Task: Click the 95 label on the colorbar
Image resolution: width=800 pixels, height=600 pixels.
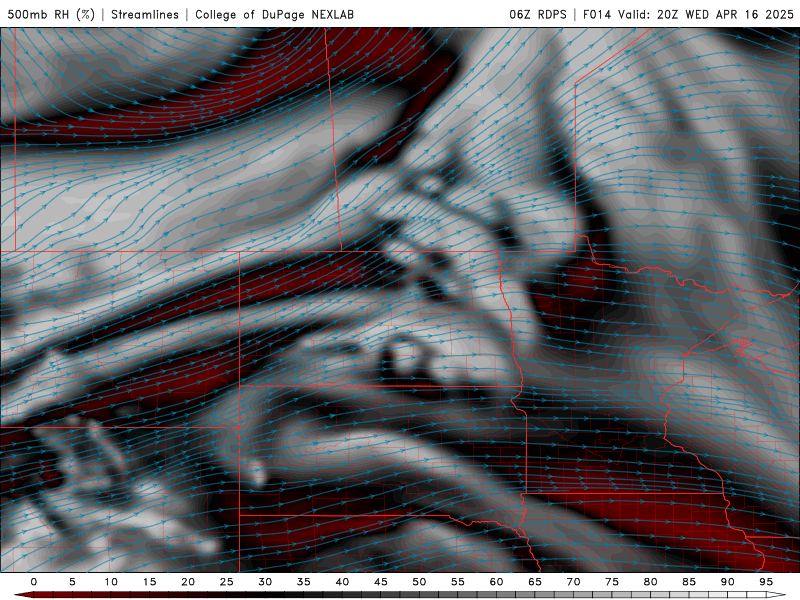Action: pyautogui.click(x=766, y=582)
